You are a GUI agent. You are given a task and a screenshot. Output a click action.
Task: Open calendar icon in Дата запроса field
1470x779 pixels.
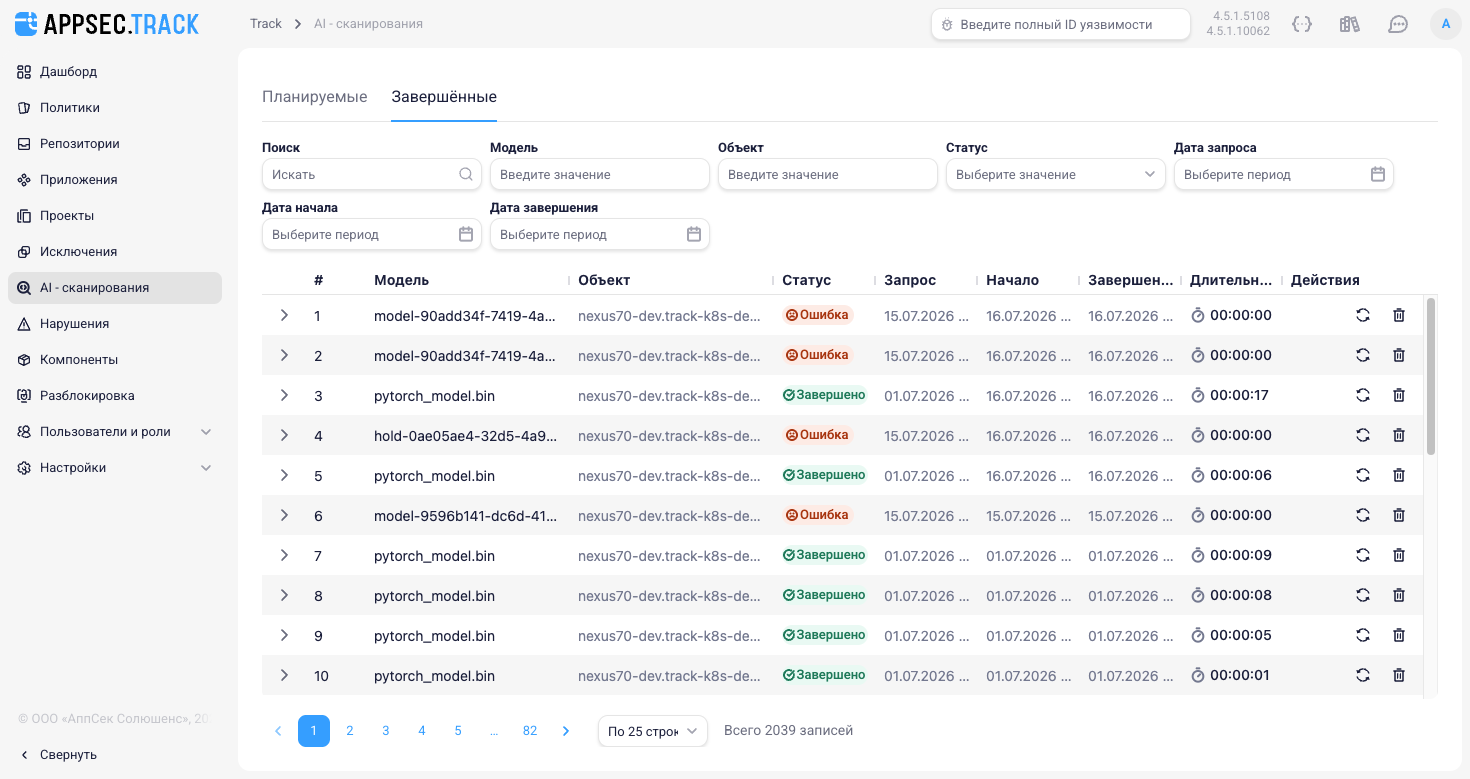1378,174
